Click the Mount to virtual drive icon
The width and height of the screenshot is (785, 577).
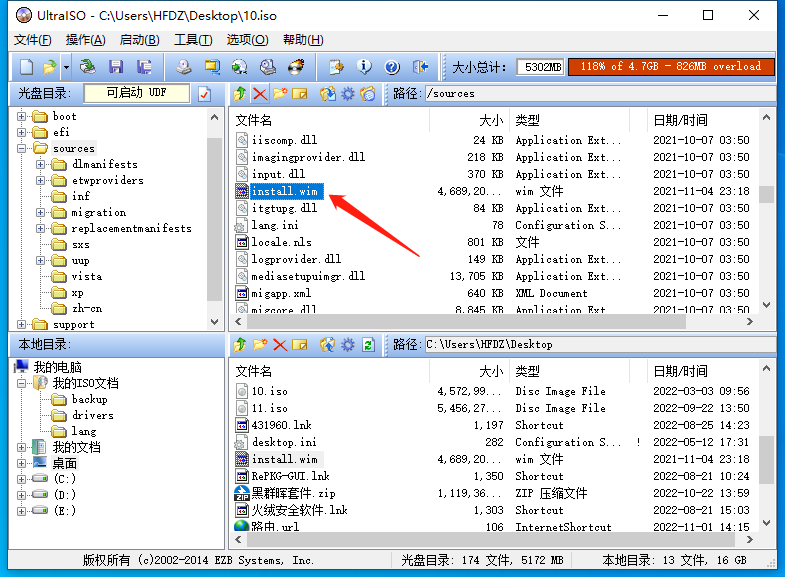pyautogui.click(x=268, y=67)
